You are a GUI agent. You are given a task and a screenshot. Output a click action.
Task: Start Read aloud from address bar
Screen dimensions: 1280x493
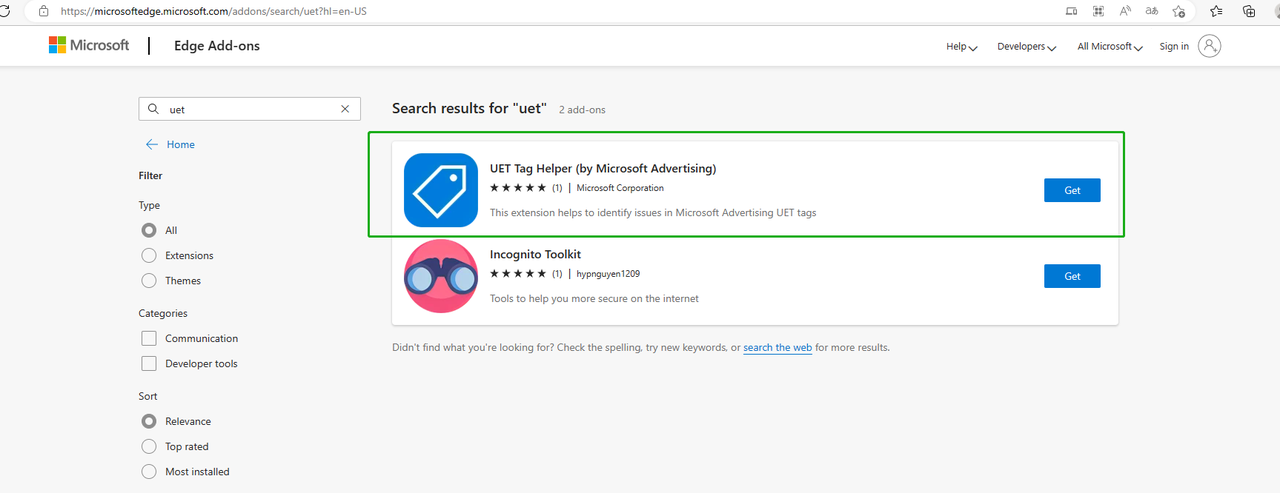point(1125,11)
